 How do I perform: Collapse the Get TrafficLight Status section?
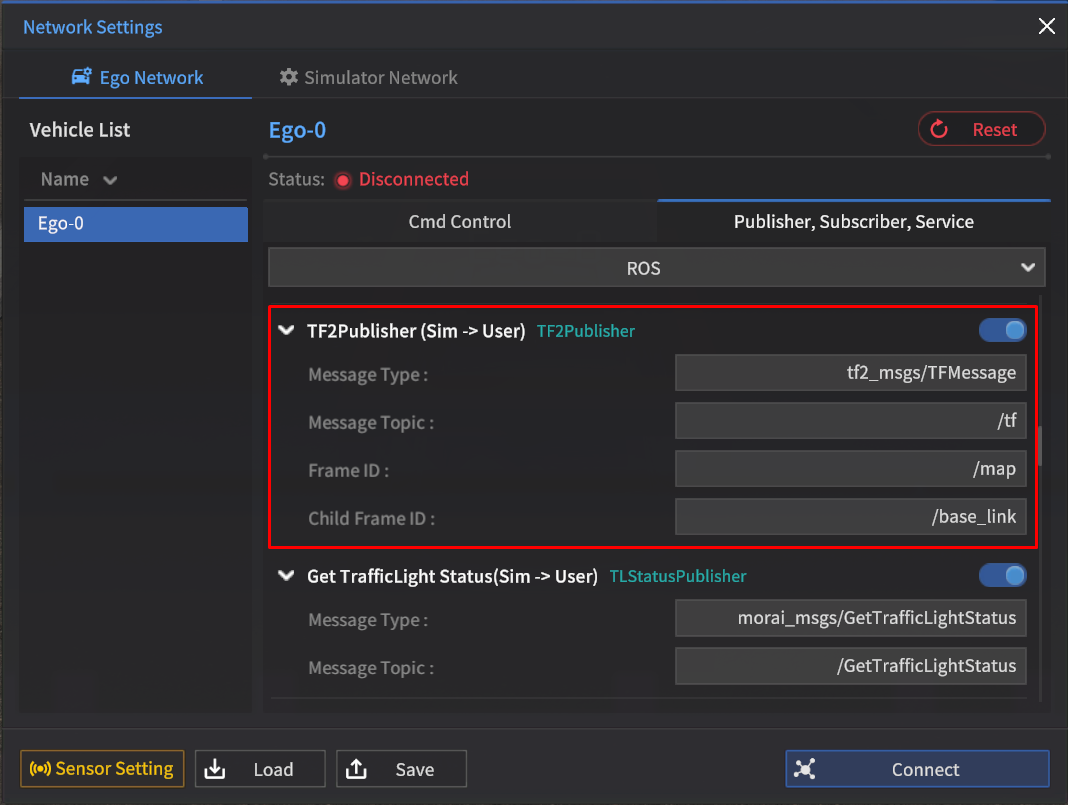287,576
